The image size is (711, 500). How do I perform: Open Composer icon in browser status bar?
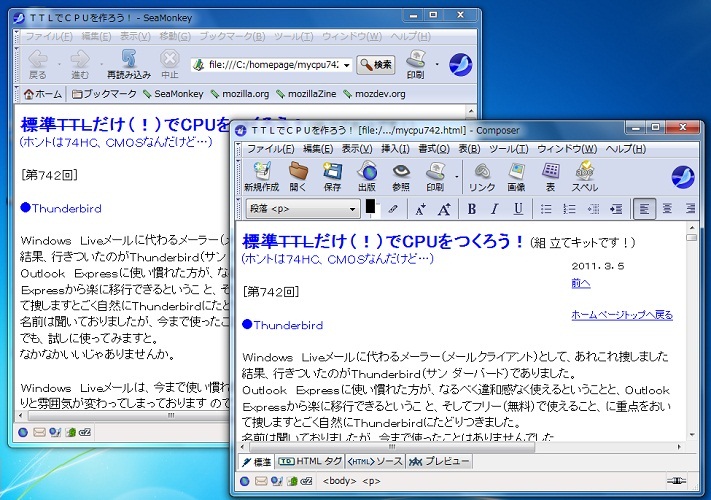55,432
